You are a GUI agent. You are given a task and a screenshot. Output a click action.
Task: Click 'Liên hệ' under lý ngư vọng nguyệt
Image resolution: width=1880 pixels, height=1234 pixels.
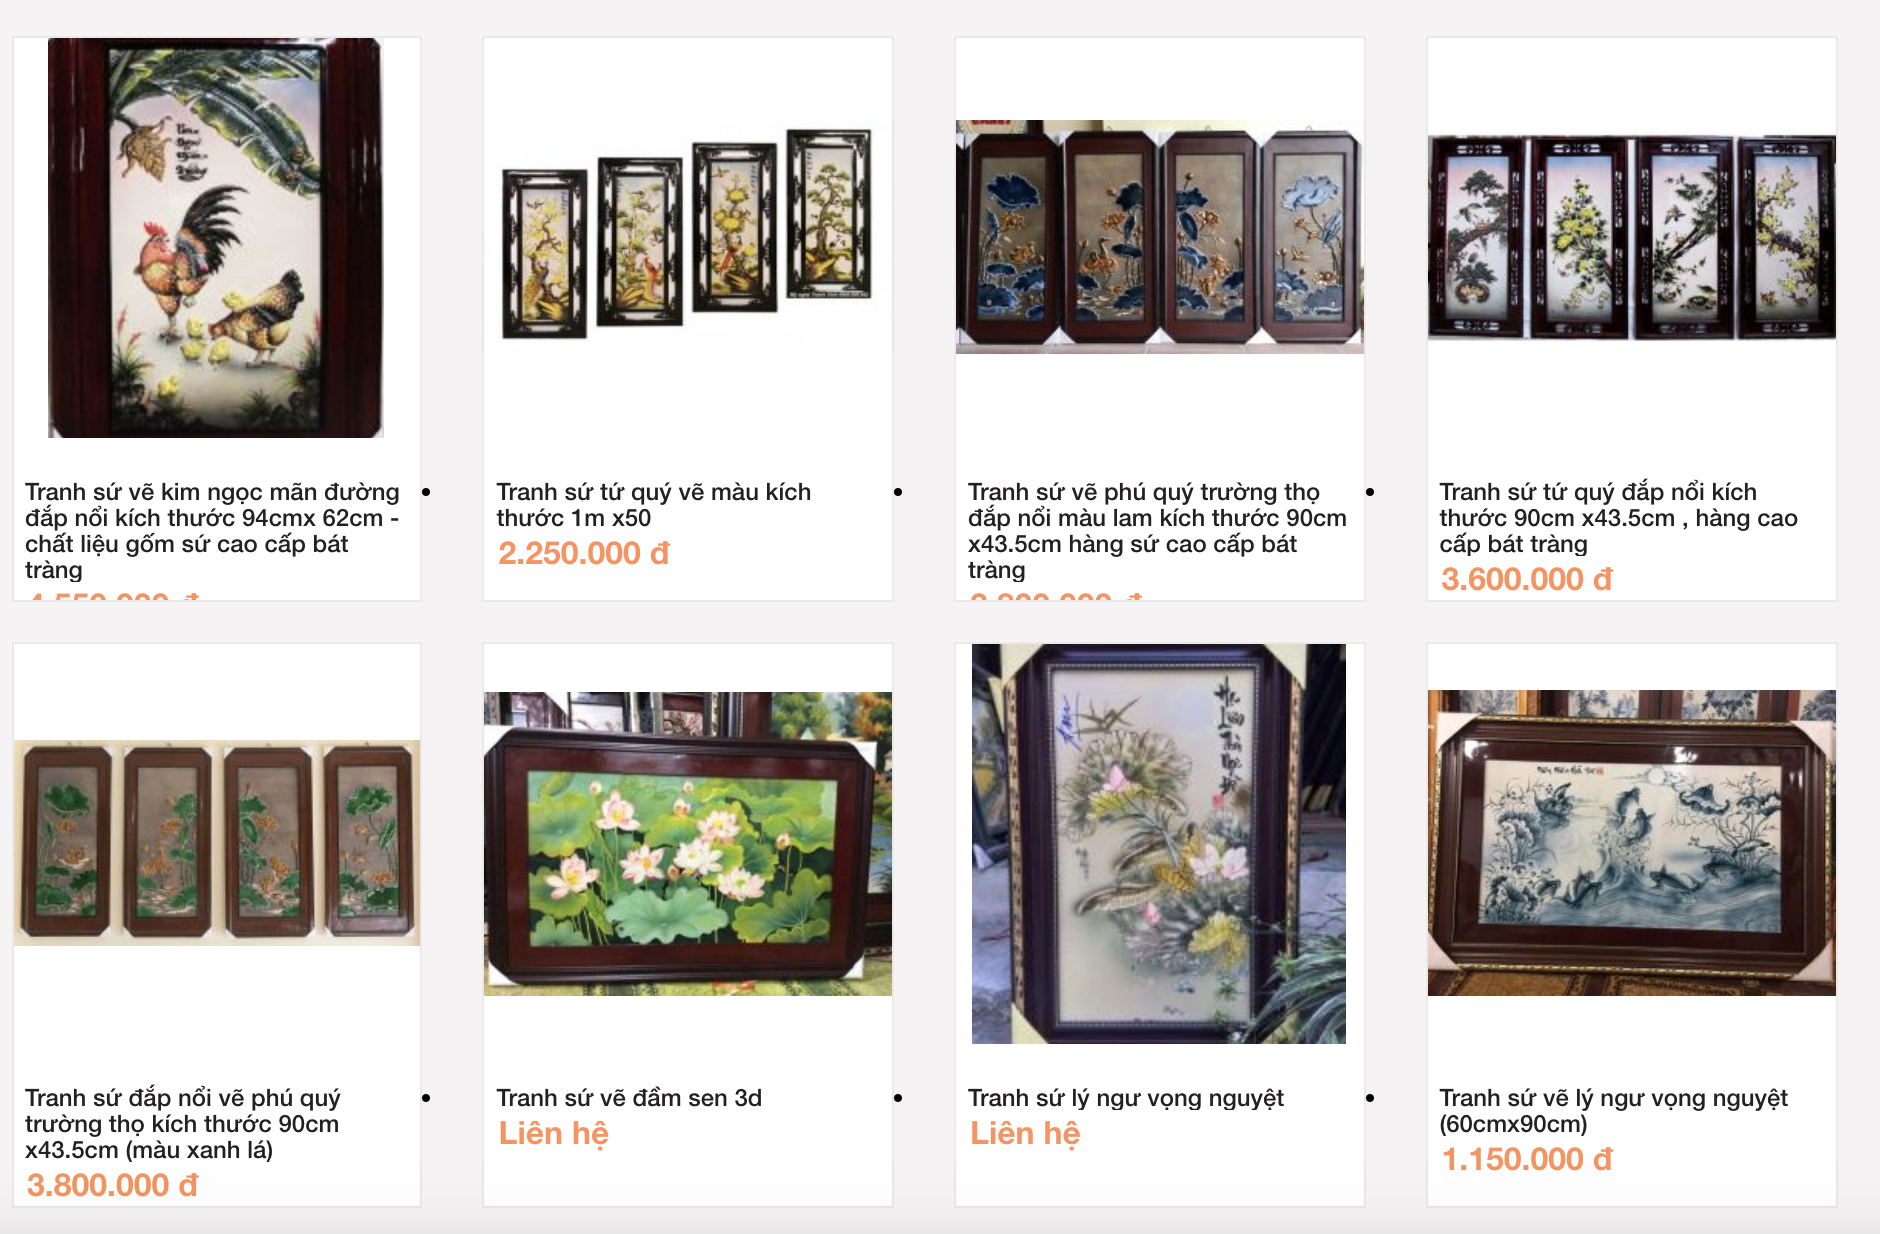point(1025,1134)
